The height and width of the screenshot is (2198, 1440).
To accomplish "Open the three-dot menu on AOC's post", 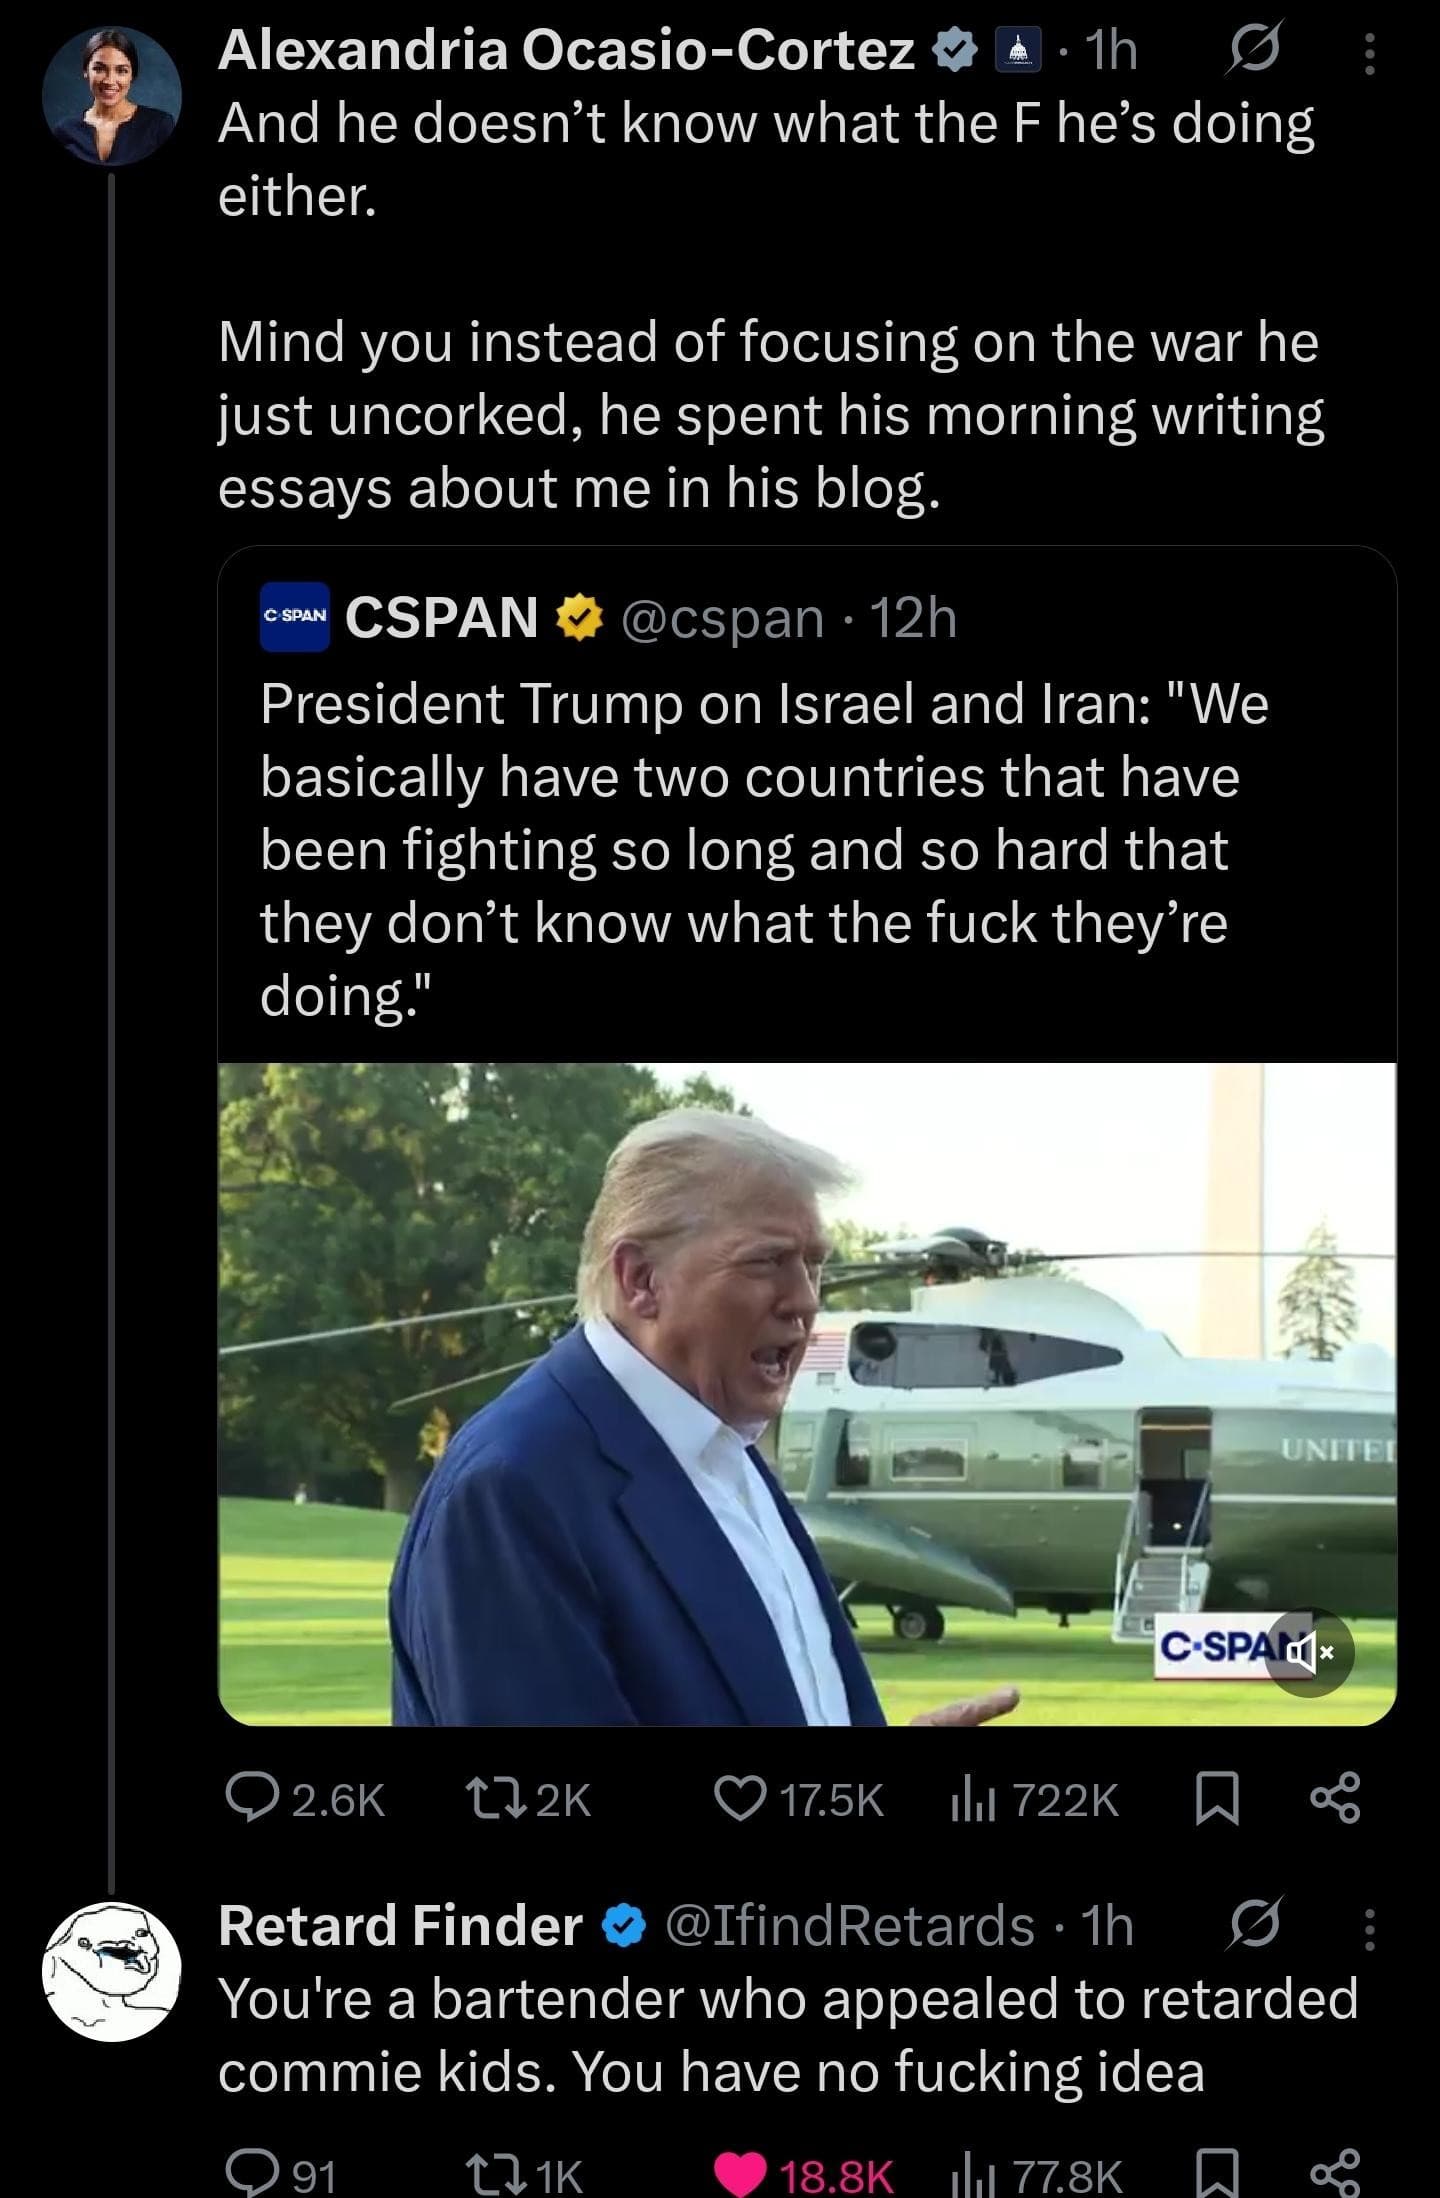I will tap(1369, 54).
